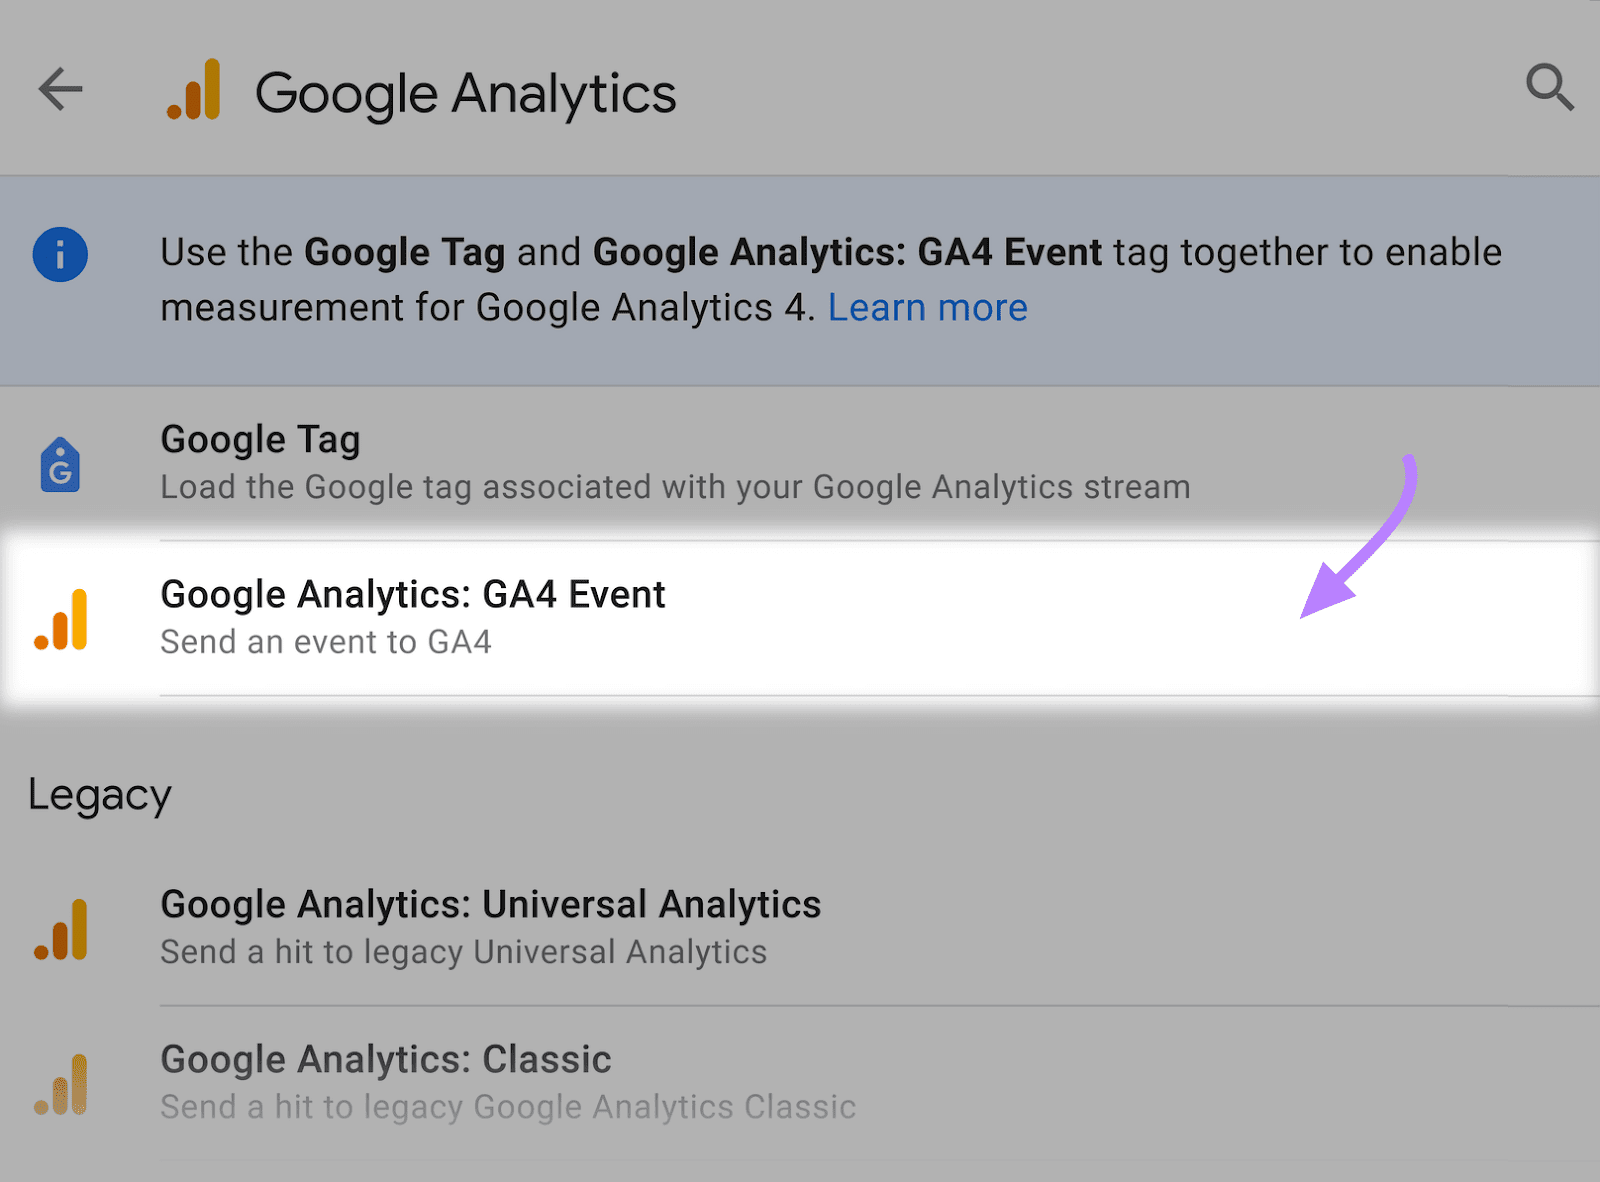The width and height of the screenshot is (1600, 1182).
Task: Click the back arrow to return
Action: [x=60, y=89]
